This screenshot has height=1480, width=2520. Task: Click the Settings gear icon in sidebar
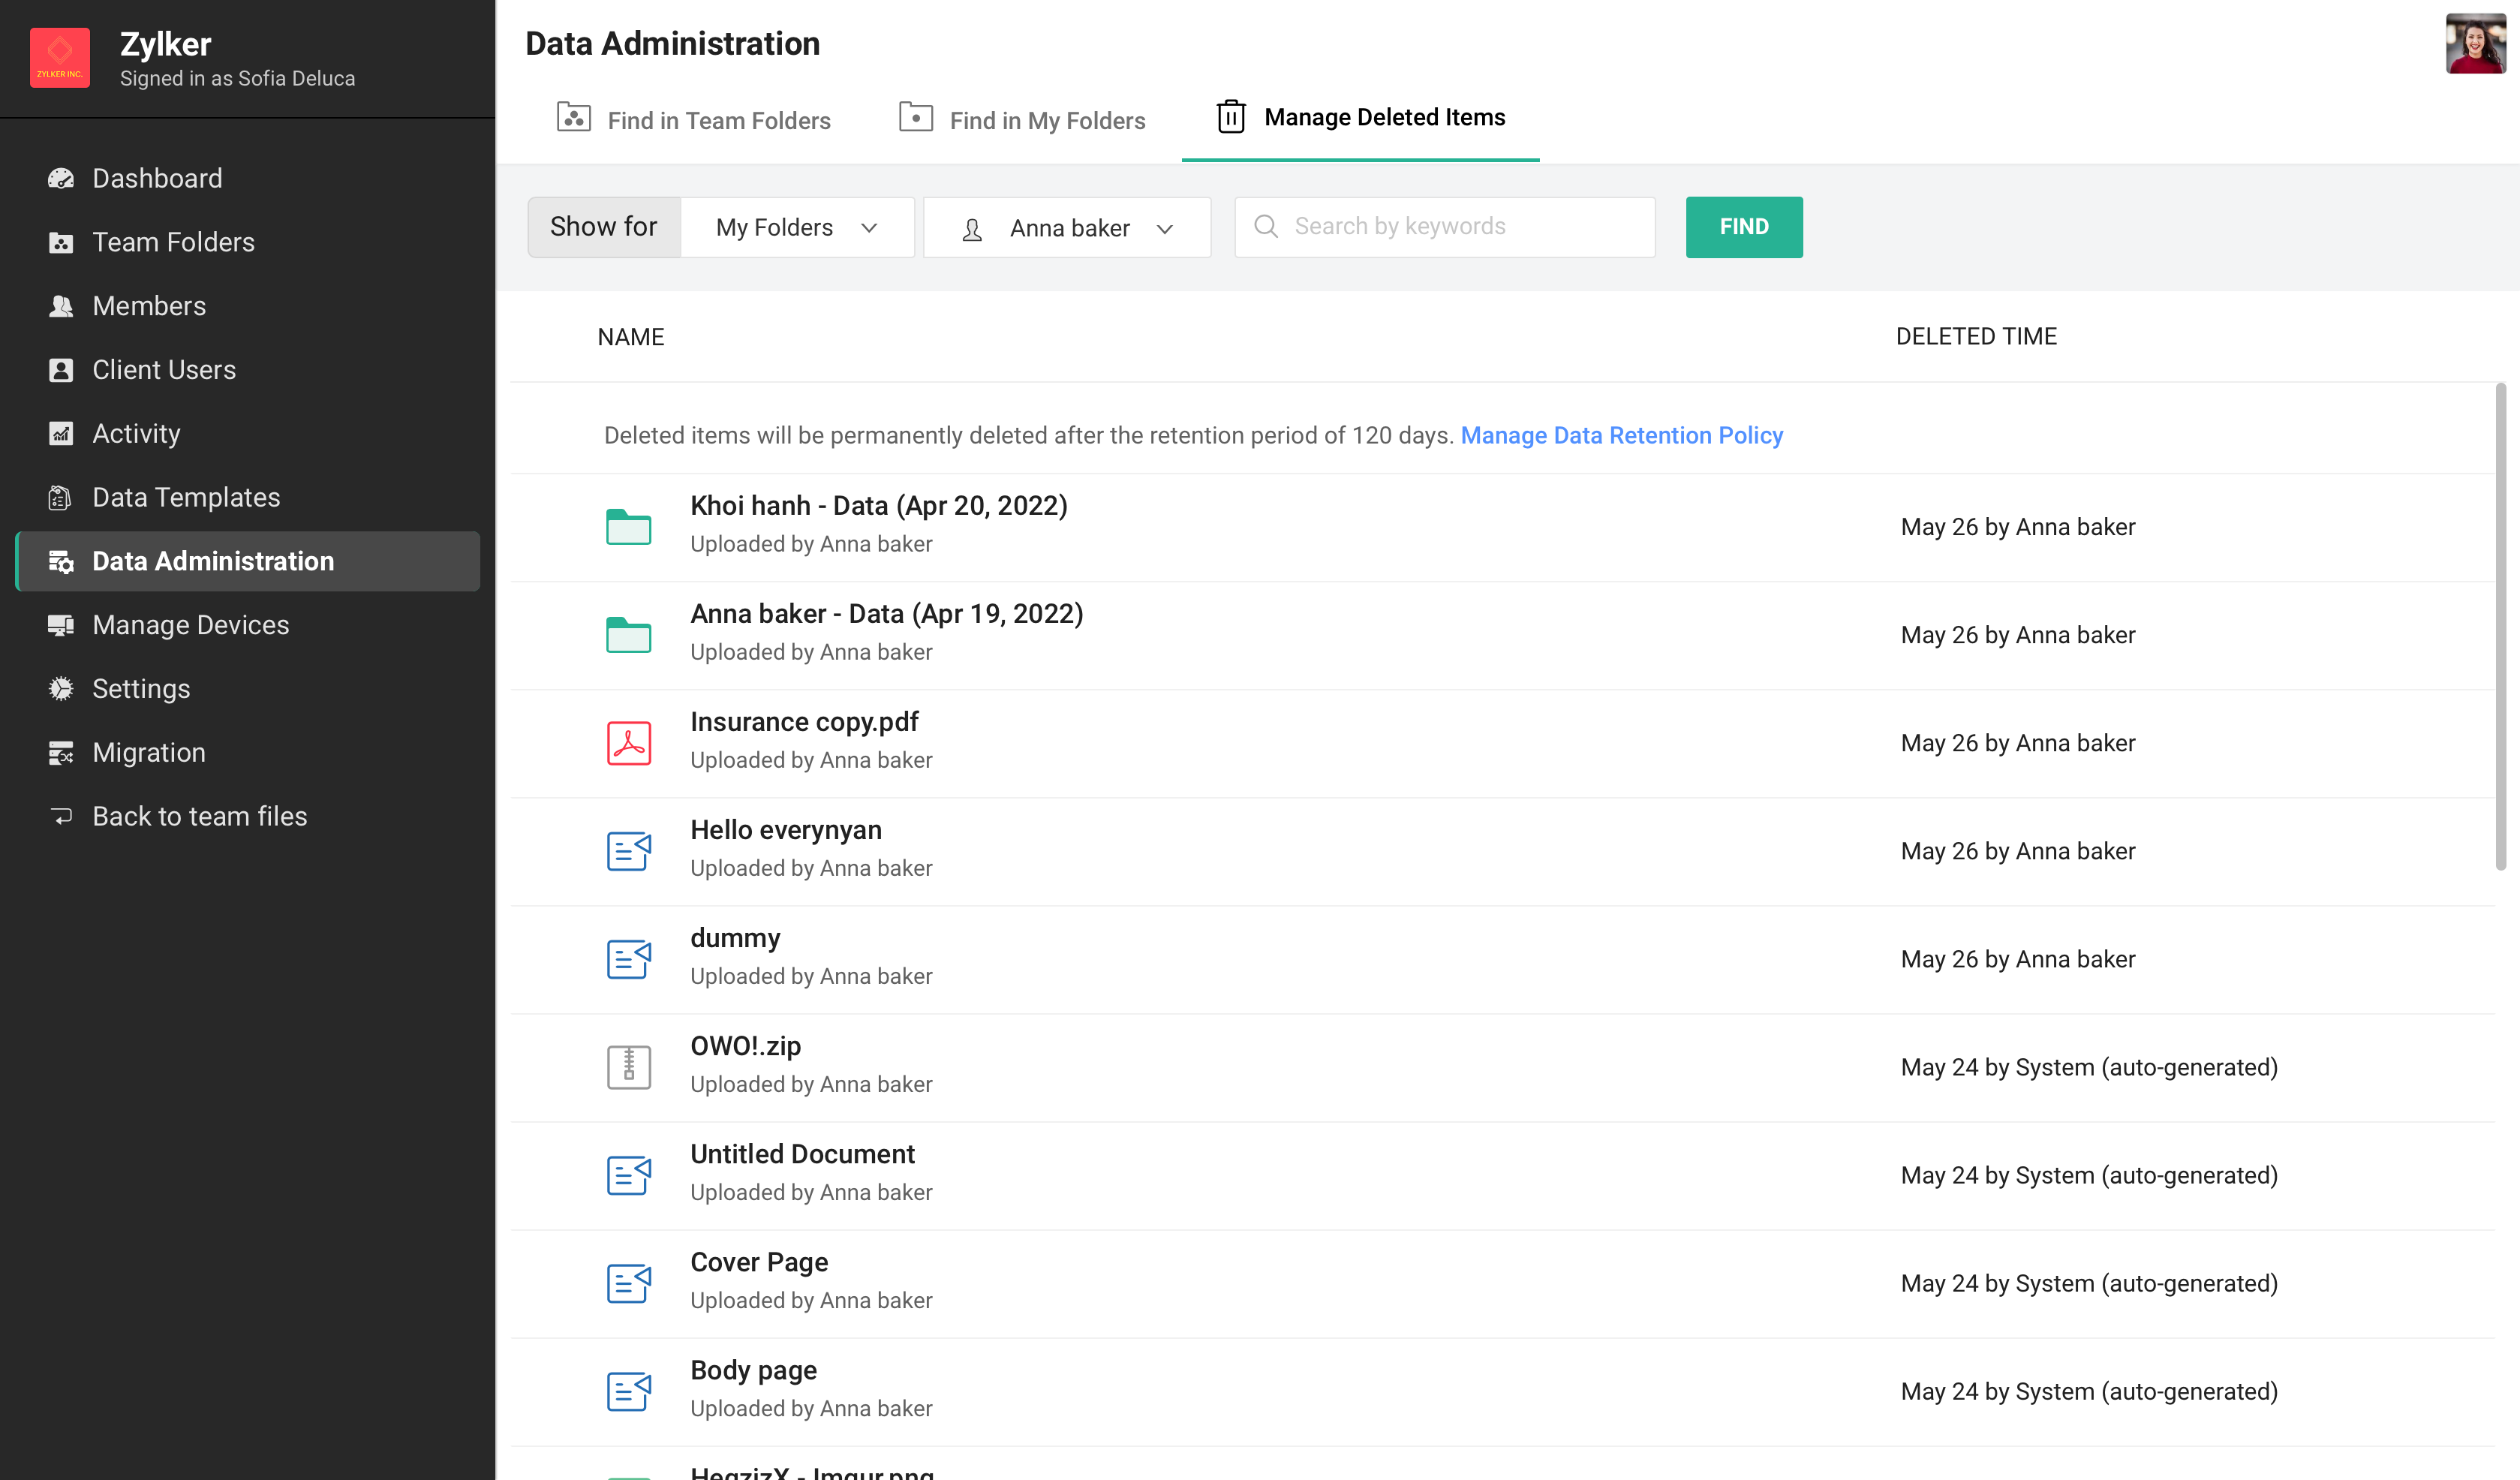tap(61, 689)
